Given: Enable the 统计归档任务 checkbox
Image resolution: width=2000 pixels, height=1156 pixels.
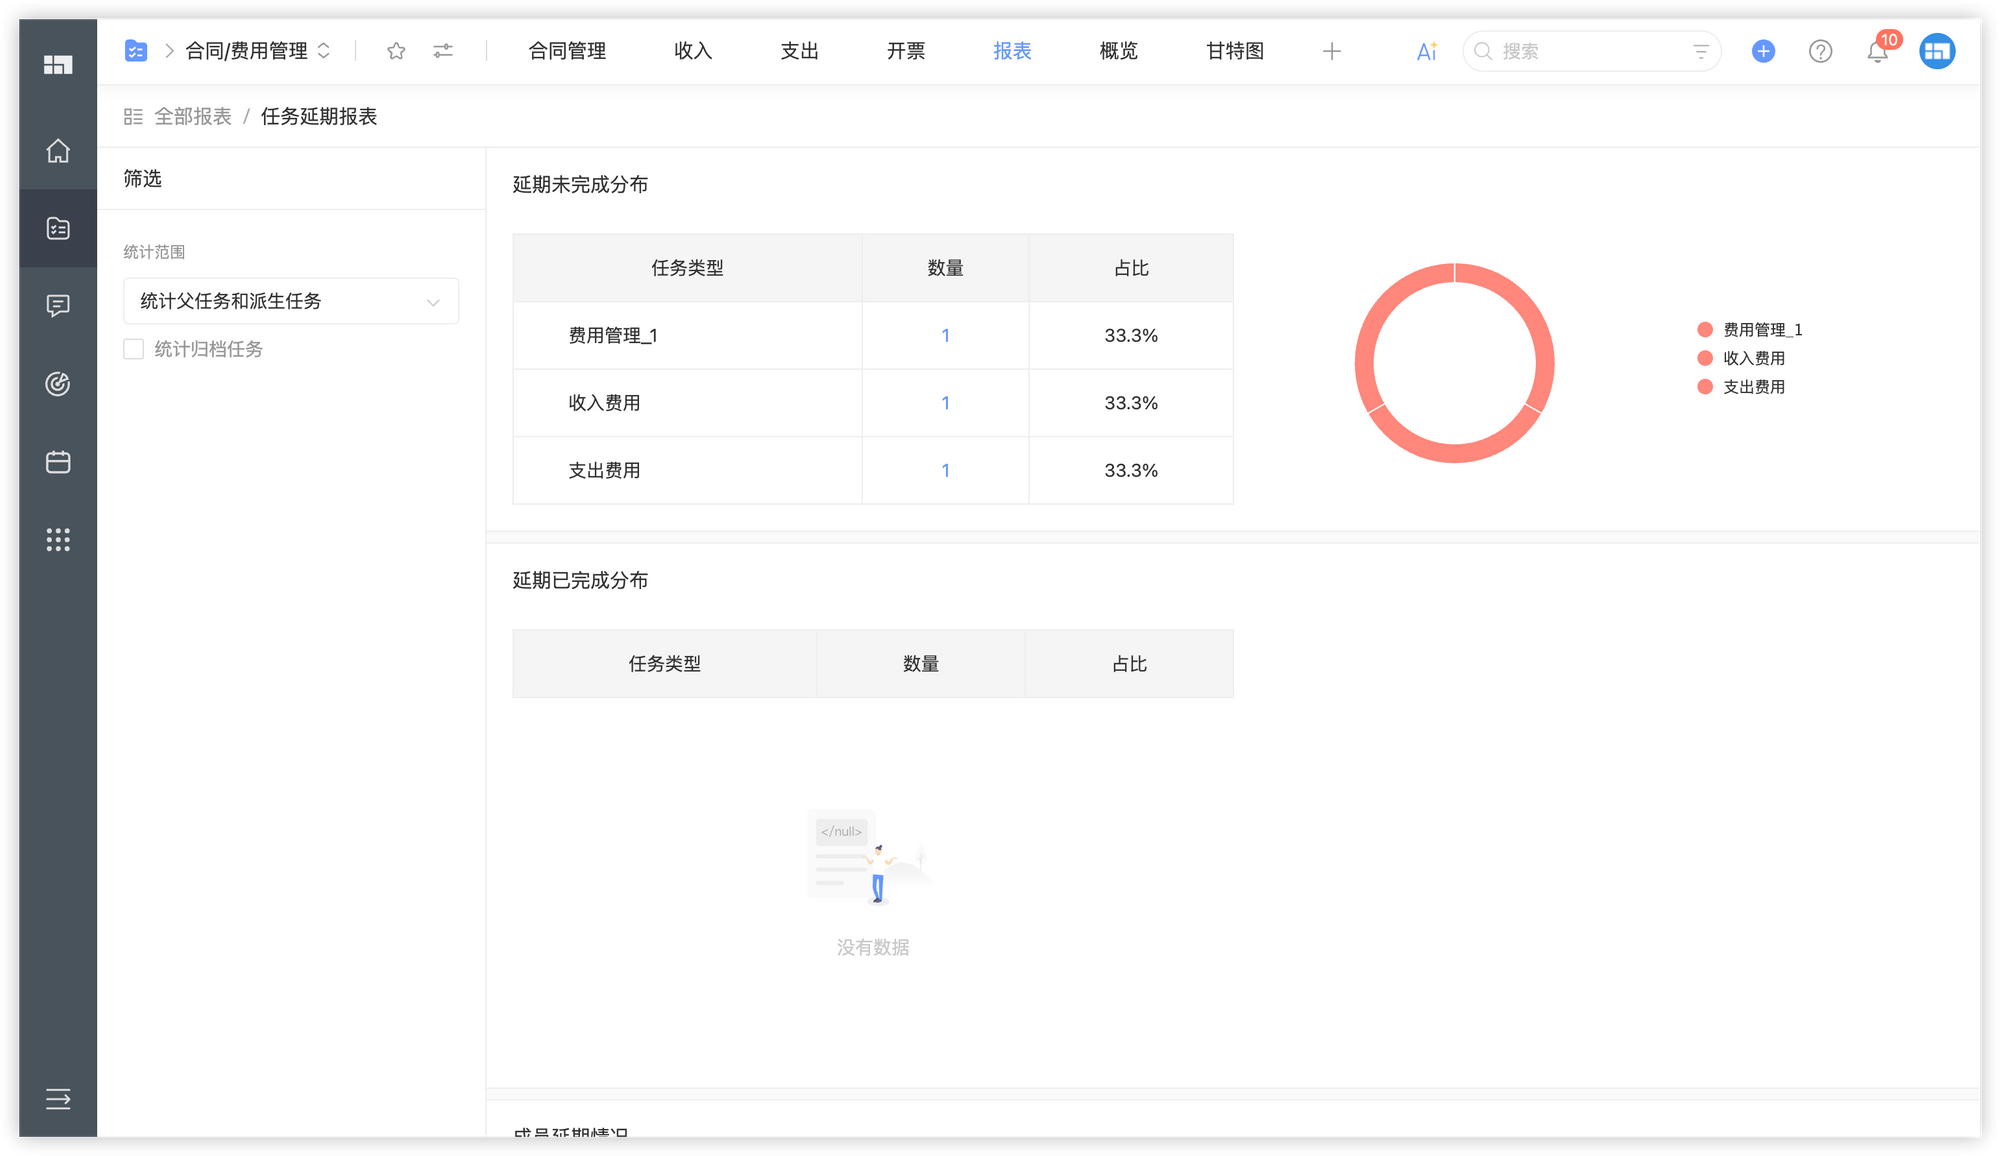Looking at the screenshot, I should point(134,349).
